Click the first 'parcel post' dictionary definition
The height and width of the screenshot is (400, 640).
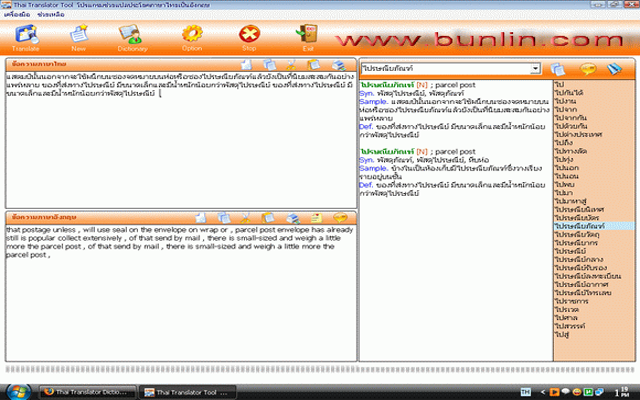click(x=455, y=85)
